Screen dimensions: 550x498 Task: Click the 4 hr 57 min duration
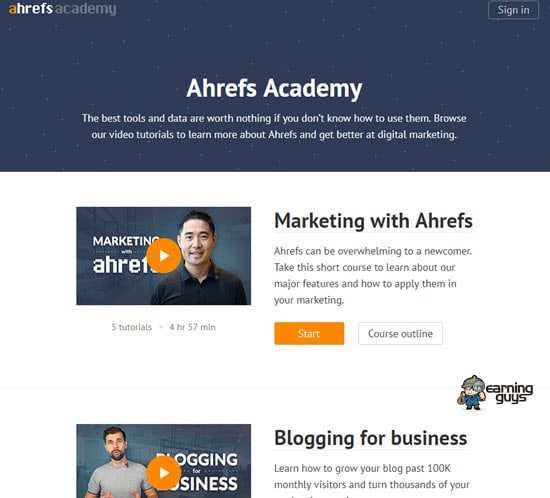tap(192, 327)
